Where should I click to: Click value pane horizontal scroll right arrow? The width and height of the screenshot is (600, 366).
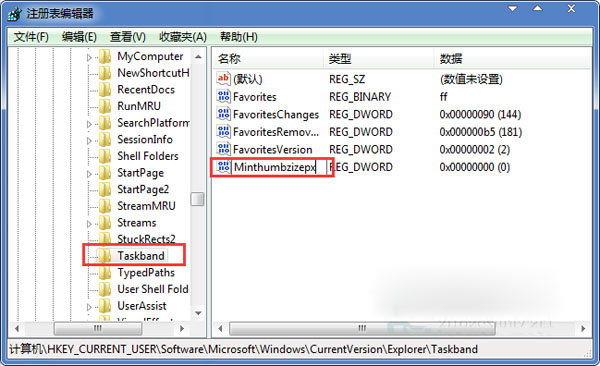[583, 328]
